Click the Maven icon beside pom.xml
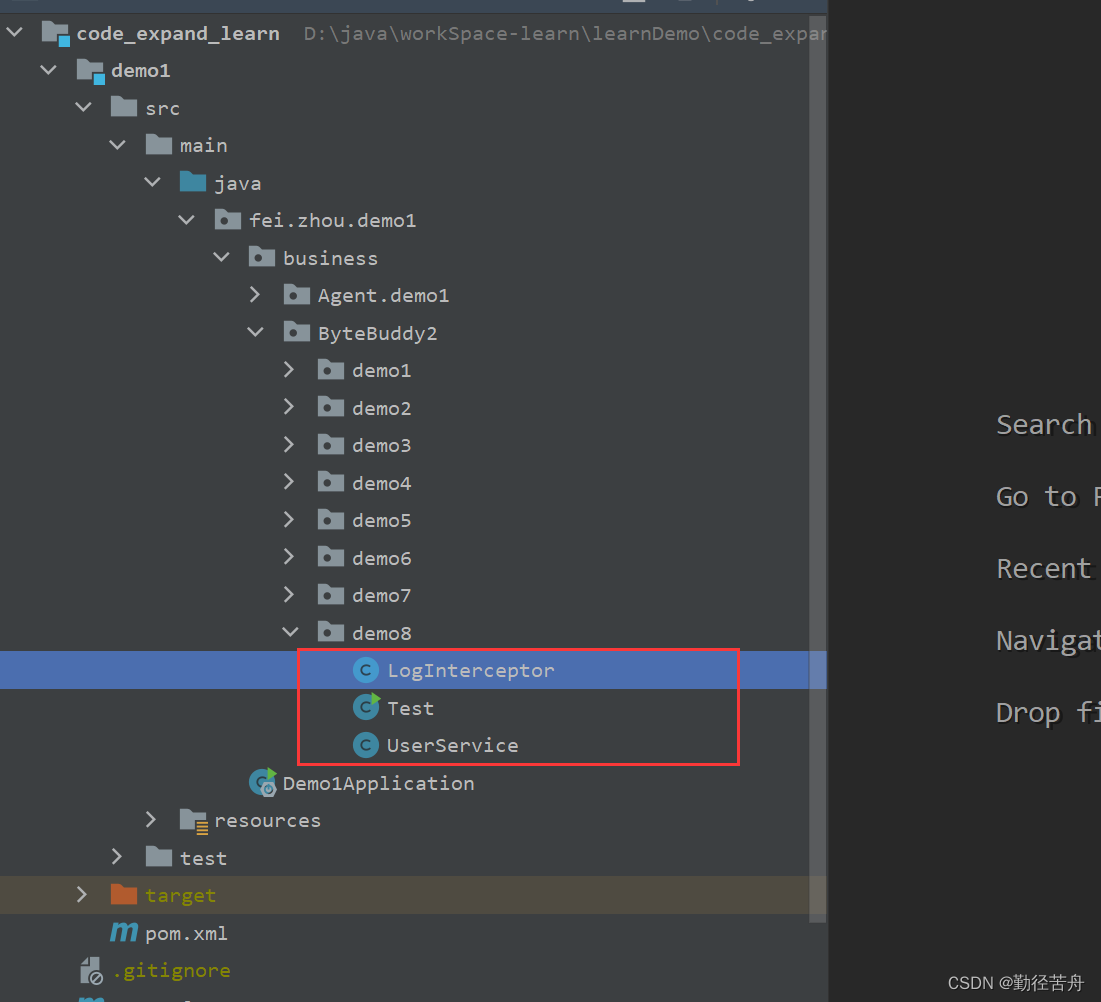1101x1002 pixels. pyautogui.click(x=122, y=932)
